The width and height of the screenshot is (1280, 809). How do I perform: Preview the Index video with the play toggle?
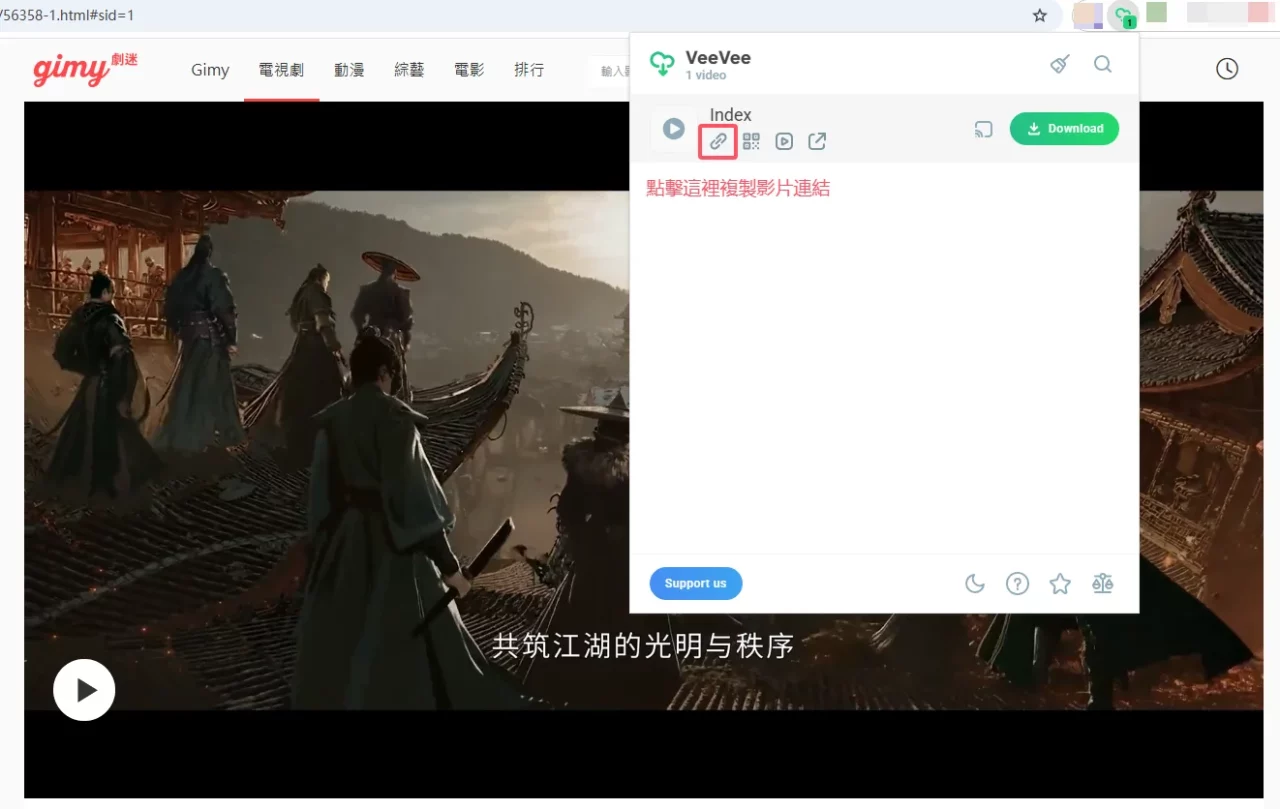tap(673, 128)
